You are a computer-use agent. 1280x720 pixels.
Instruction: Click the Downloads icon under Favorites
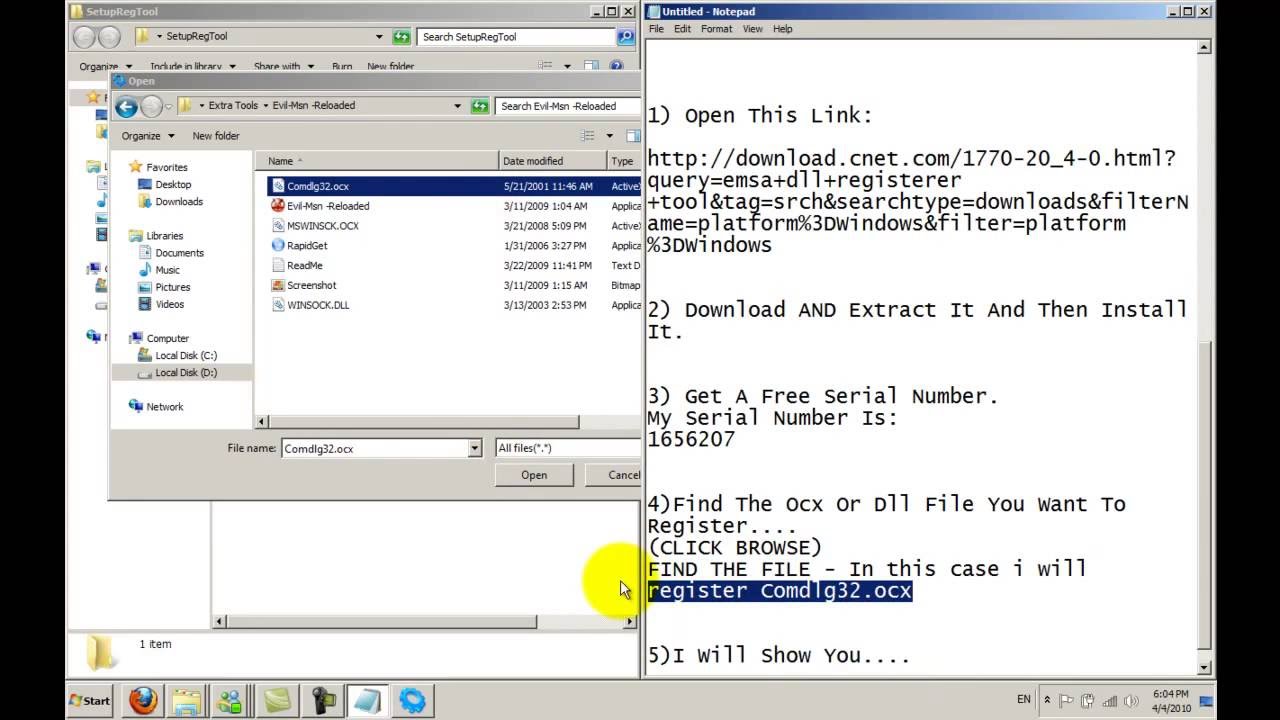145,201
